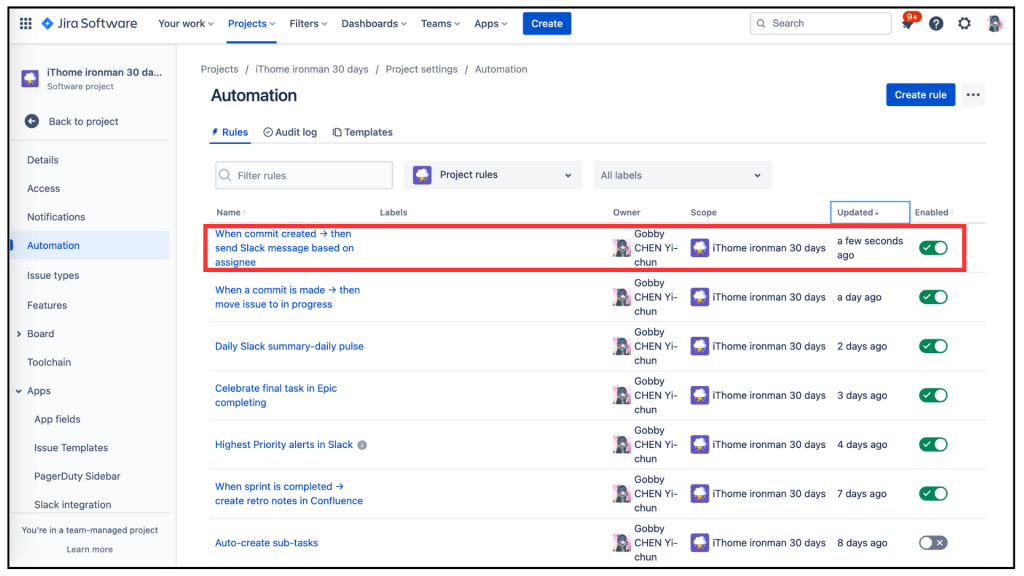
Task: Click the Jira Software logo
Action: click(89, 24)
